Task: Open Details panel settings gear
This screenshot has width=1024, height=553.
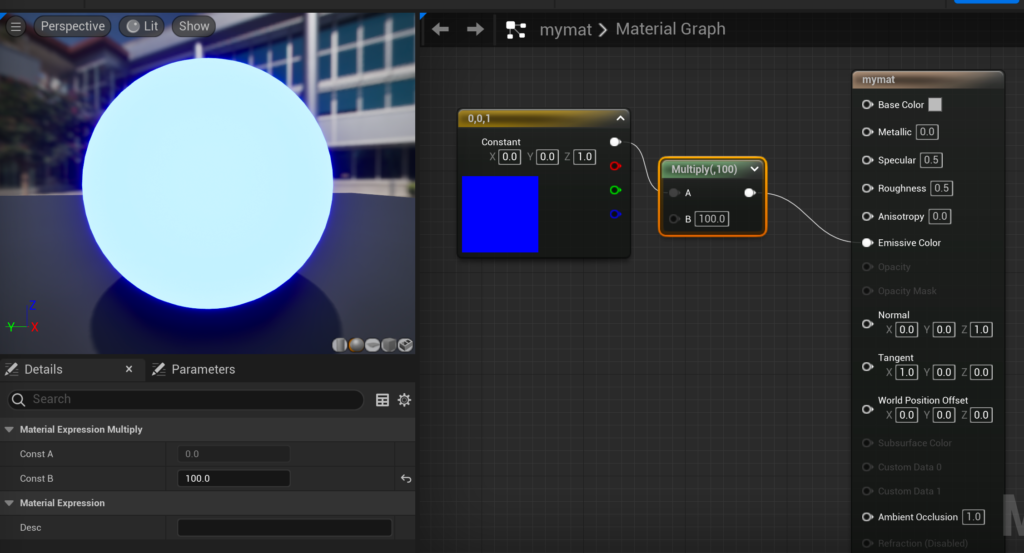Action: point(404,400)
